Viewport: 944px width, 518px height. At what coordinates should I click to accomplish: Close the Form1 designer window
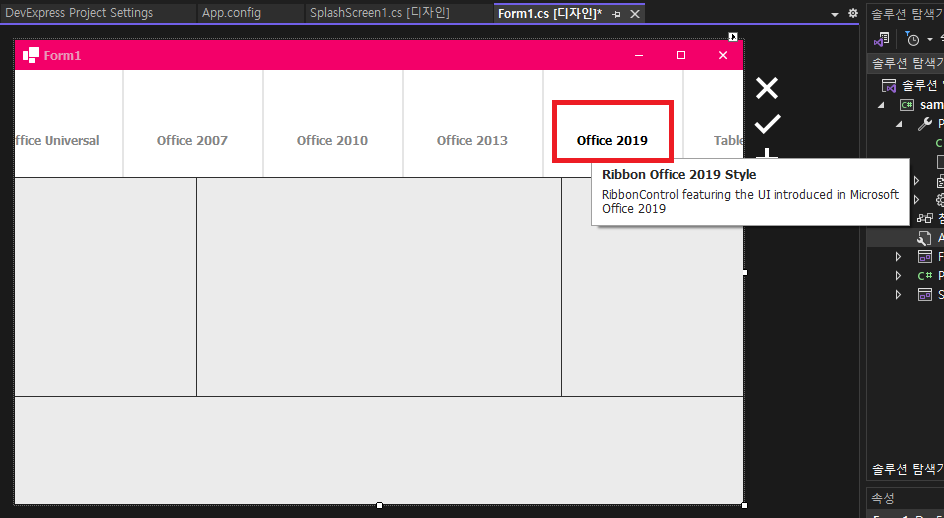[x=723, y=55]
